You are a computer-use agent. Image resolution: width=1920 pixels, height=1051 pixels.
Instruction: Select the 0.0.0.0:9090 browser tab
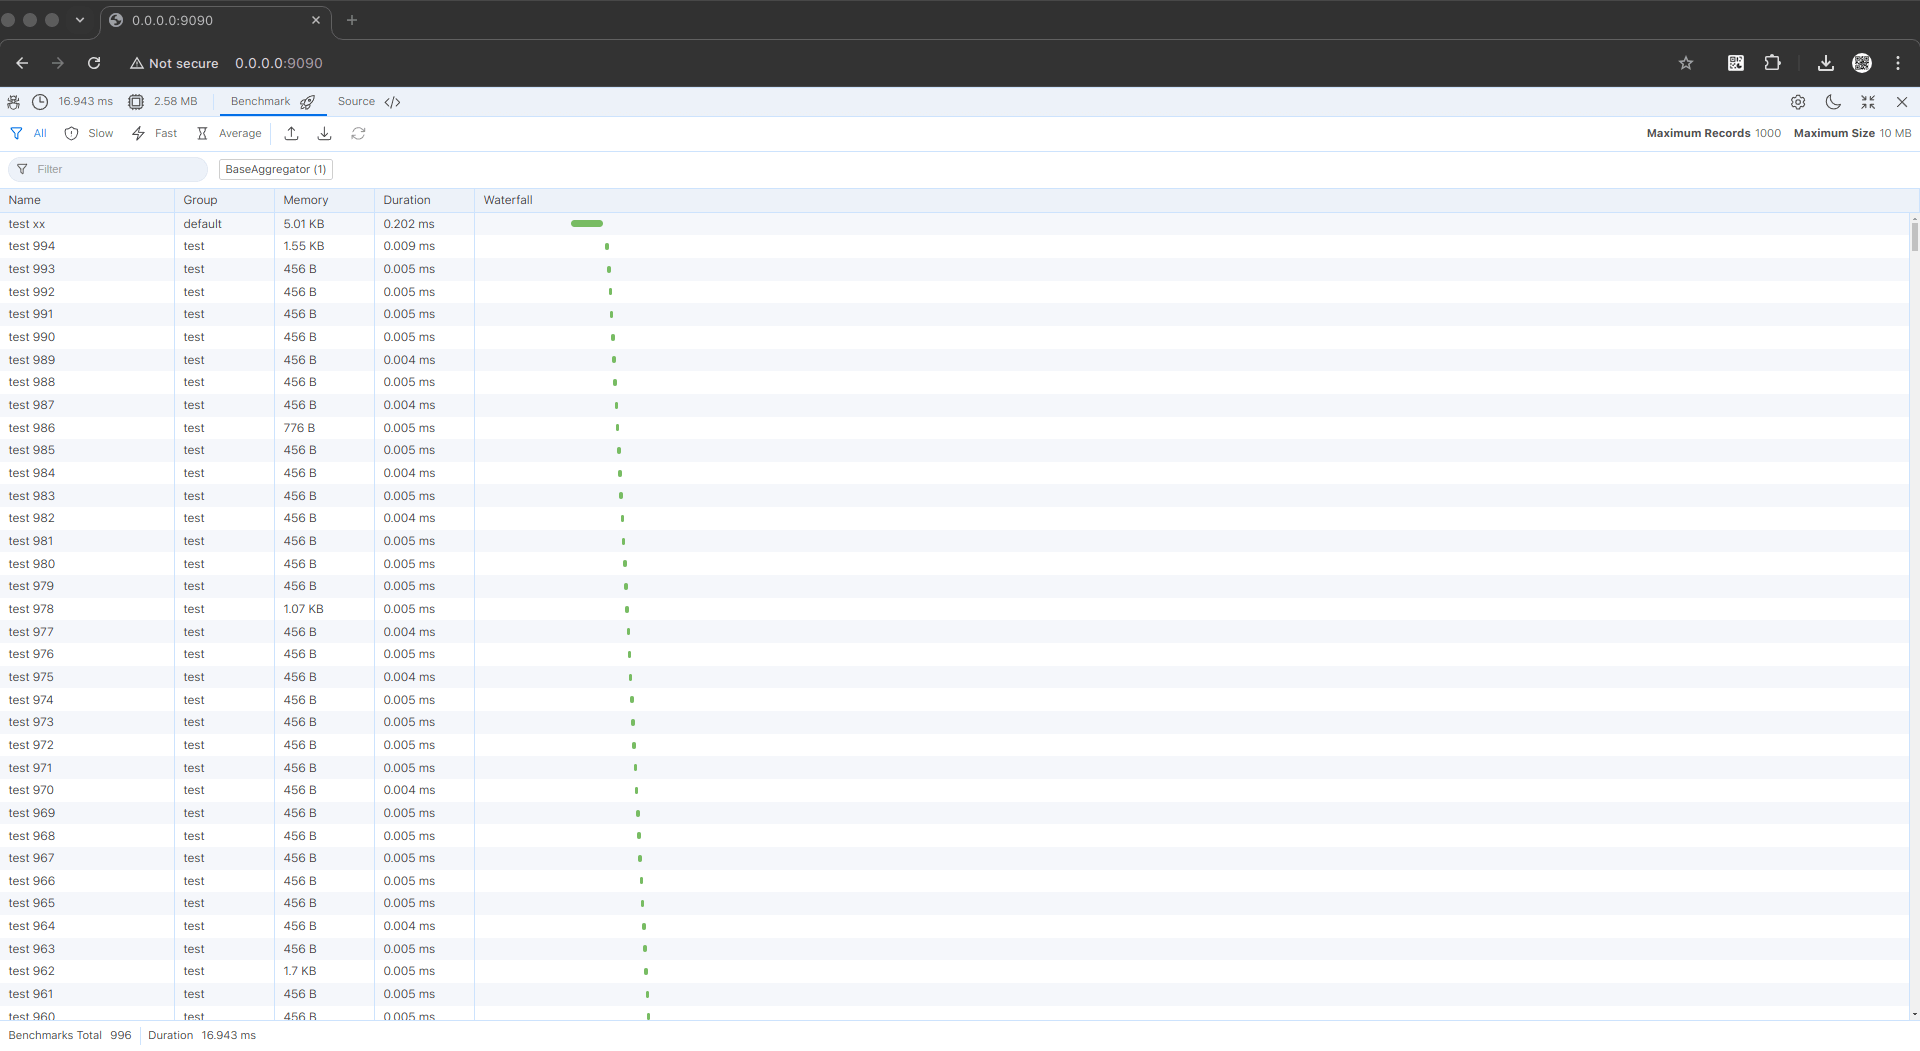point(215,20)
